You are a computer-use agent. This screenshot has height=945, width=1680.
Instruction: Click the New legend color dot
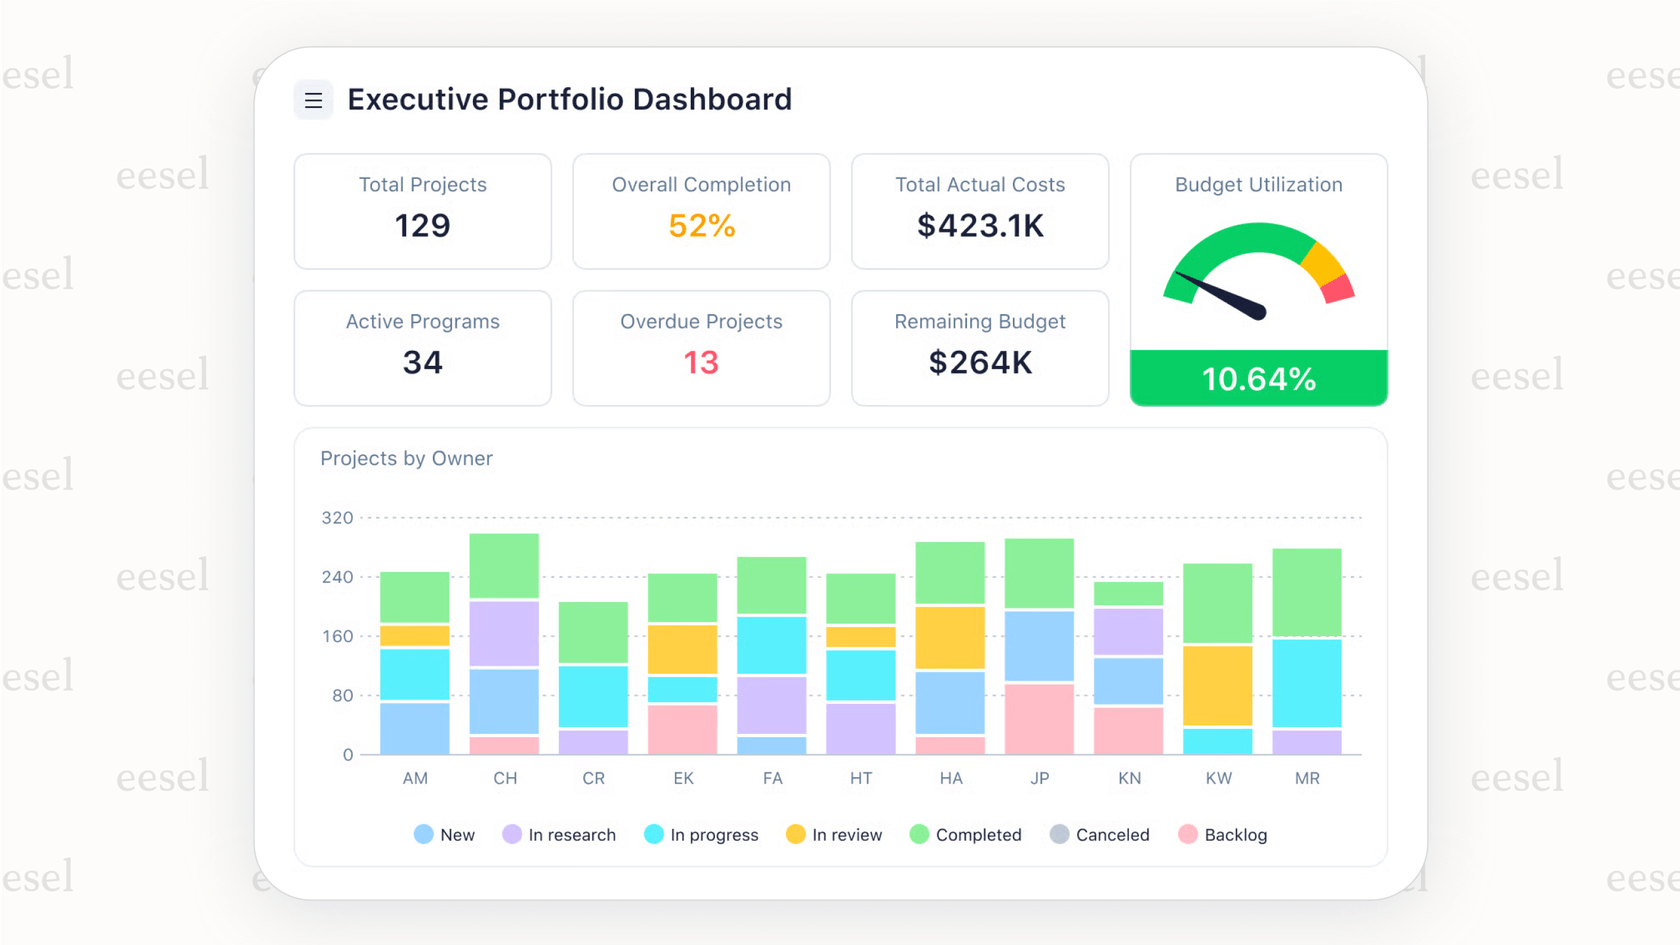tap(423, 834)
